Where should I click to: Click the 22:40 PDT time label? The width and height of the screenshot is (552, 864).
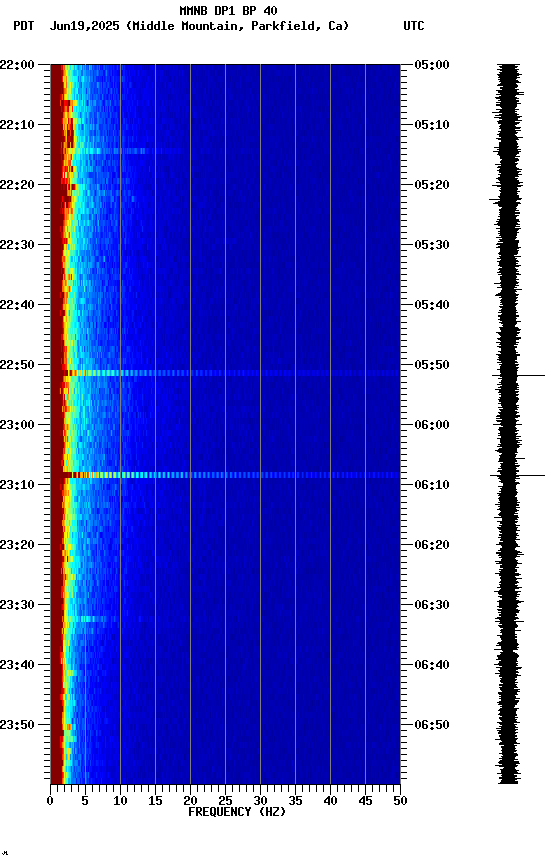click(17, 305)
